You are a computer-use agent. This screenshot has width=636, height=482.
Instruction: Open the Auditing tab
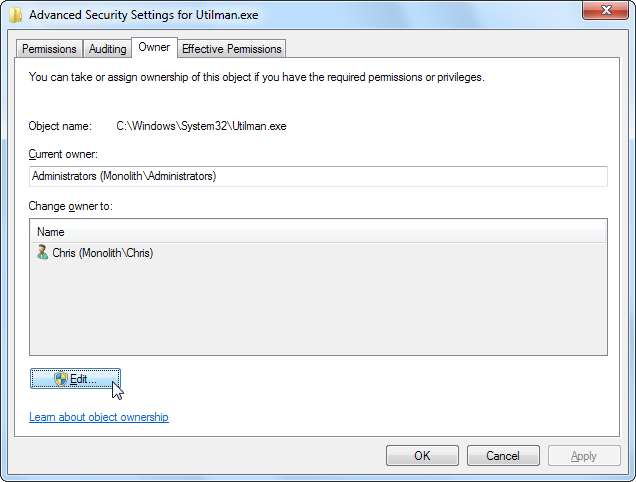pyautogui.click(x=107, y=48)
